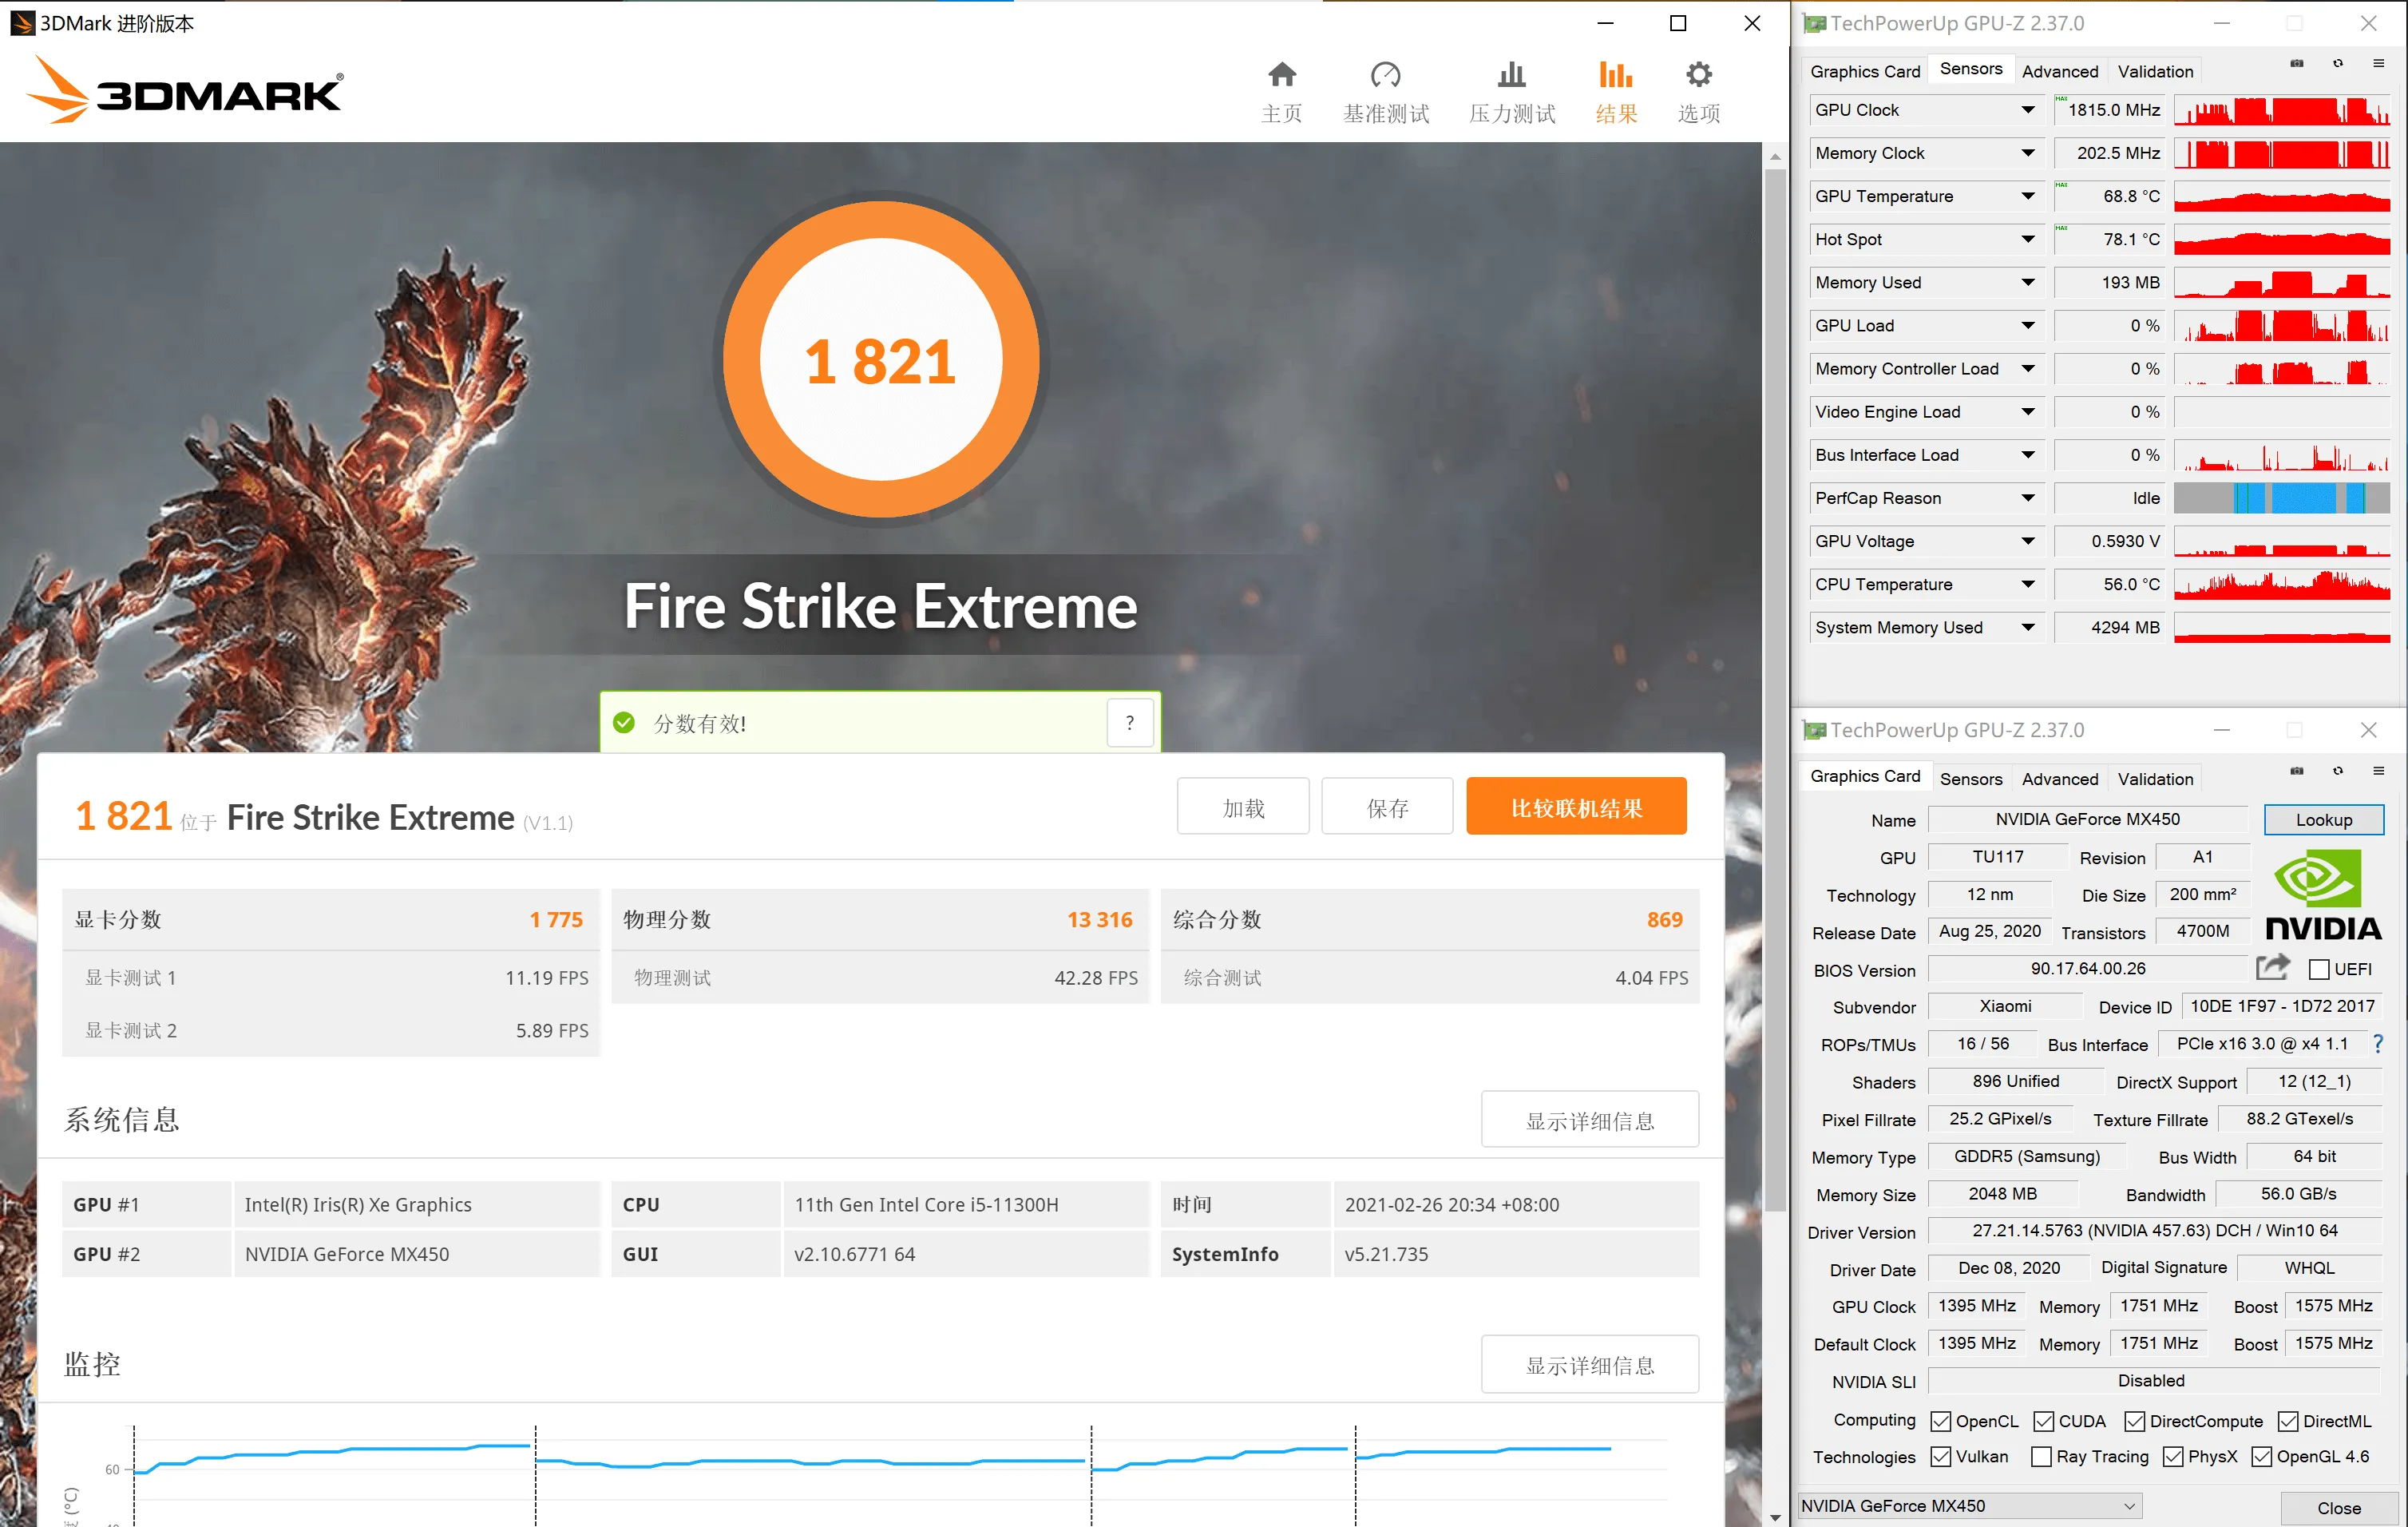This screenshot has width=2408, height=1527.
Task: Open GPU Load sensor dropdown
Action: click(2027, 325)
